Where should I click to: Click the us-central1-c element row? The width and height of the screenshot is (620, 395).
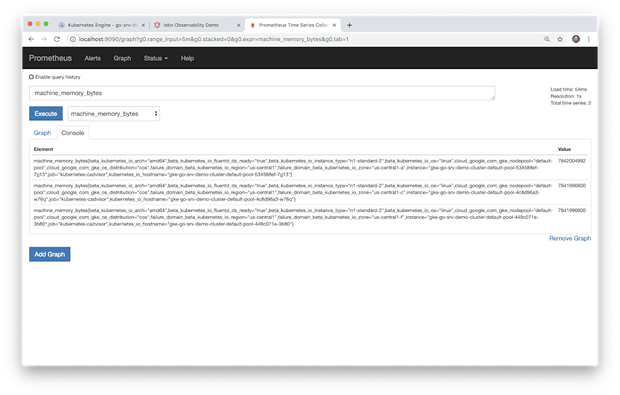pyautogui.click(x=310, y=193)
